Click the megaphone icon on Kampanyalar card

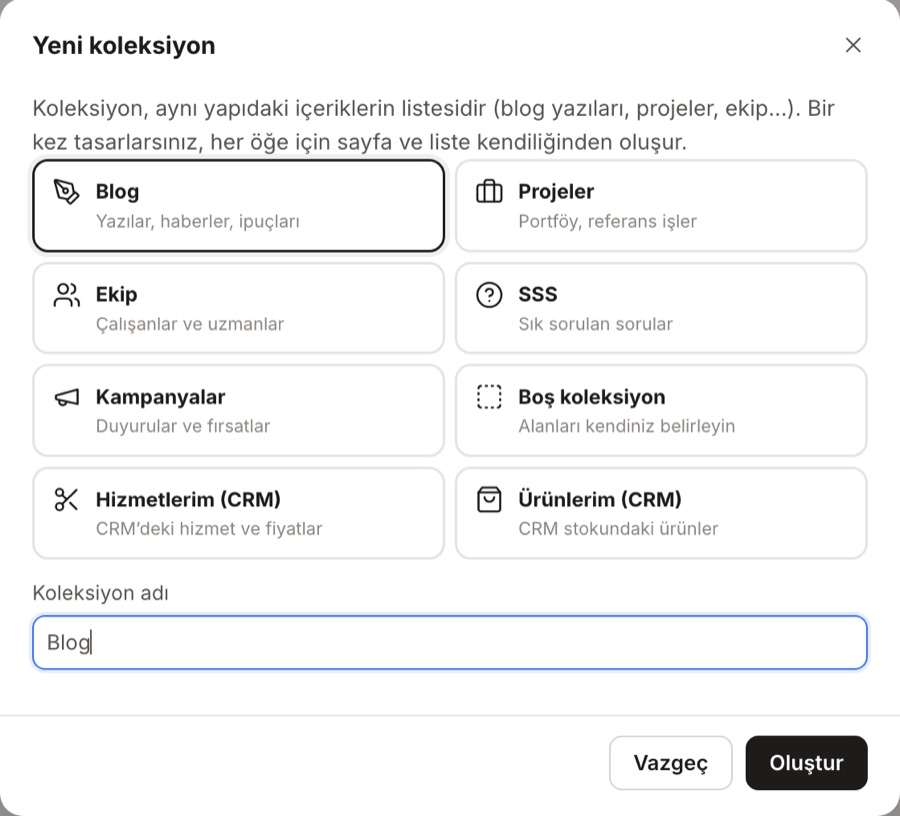pyautogui.click(x=67, y=397)
